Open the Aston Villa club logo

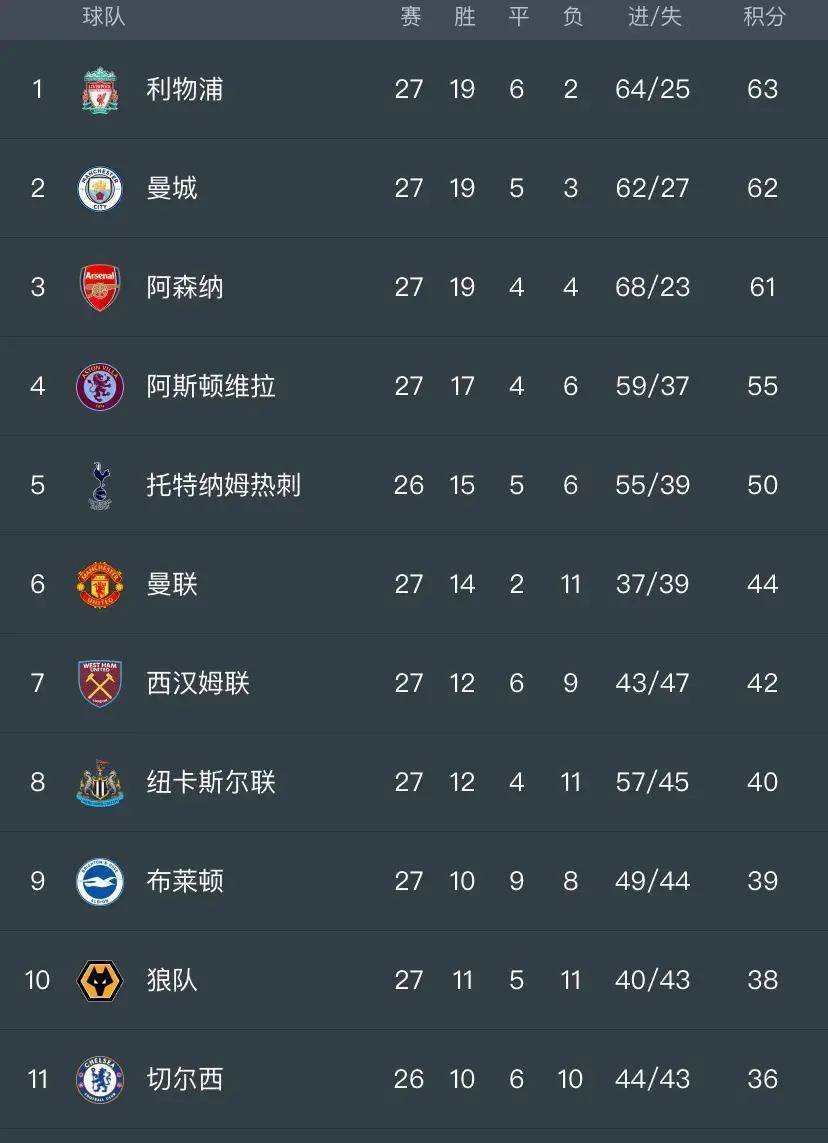[x=99, y=385]
